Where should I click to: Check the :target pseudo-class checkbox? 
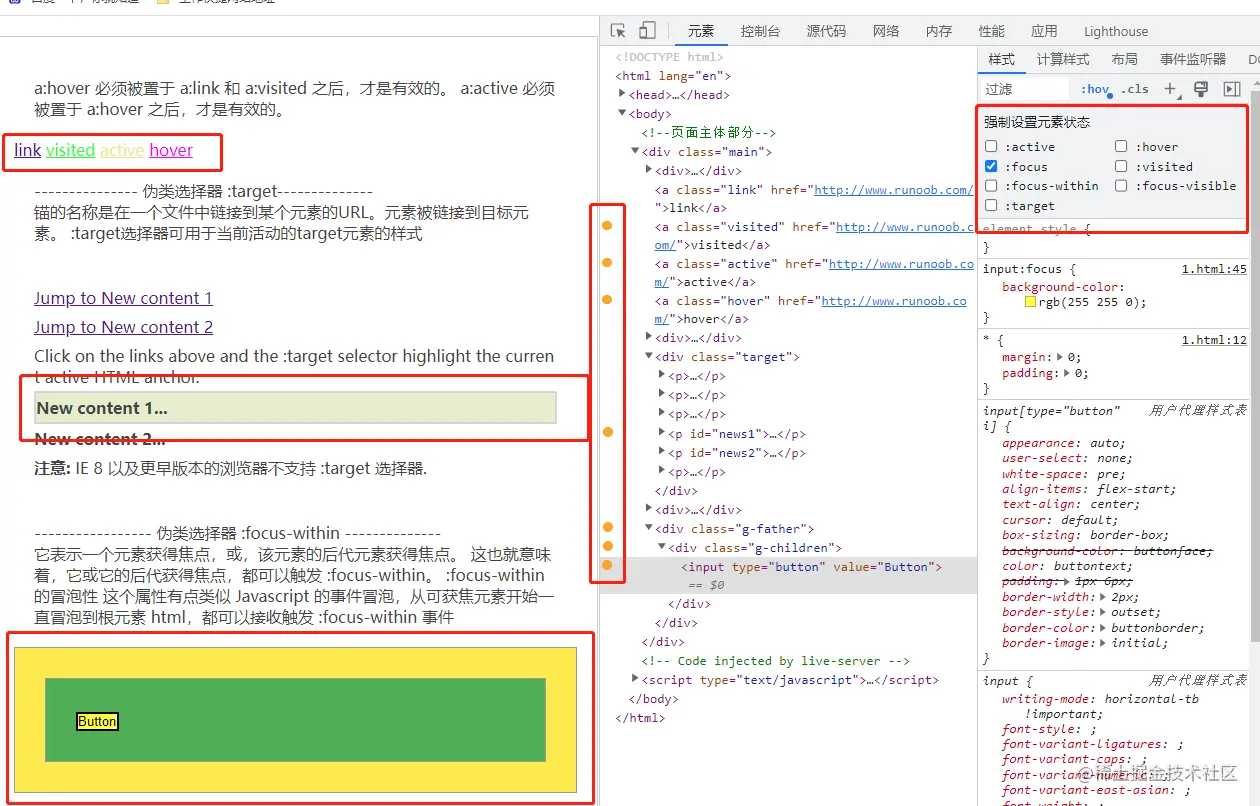tap(991, 206)
